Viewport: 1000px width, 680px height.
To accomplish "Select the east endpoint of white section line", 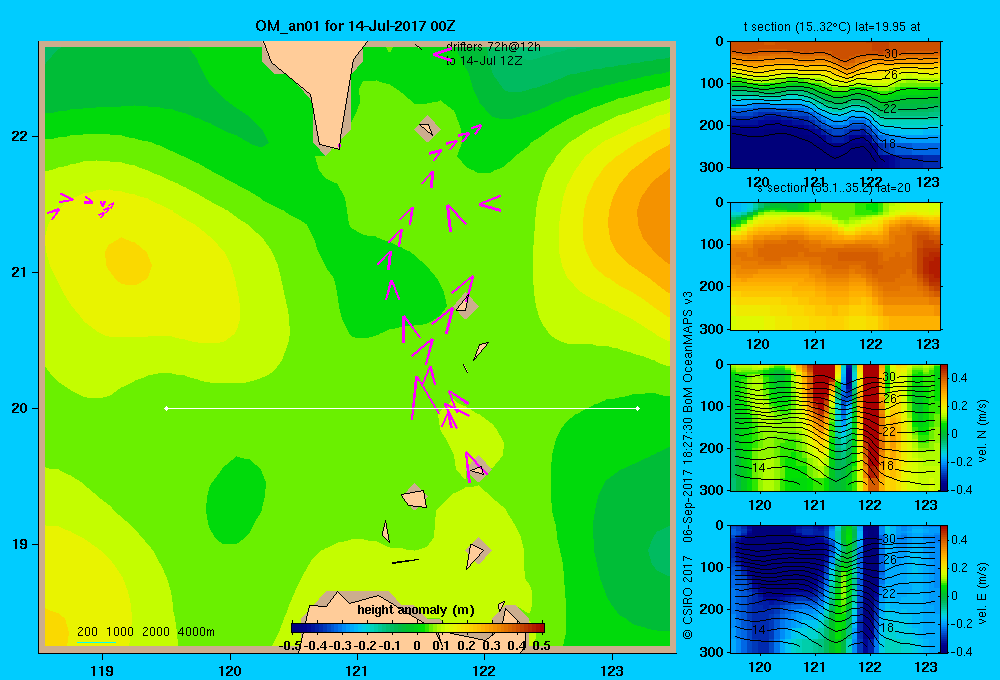I will 638,408.
